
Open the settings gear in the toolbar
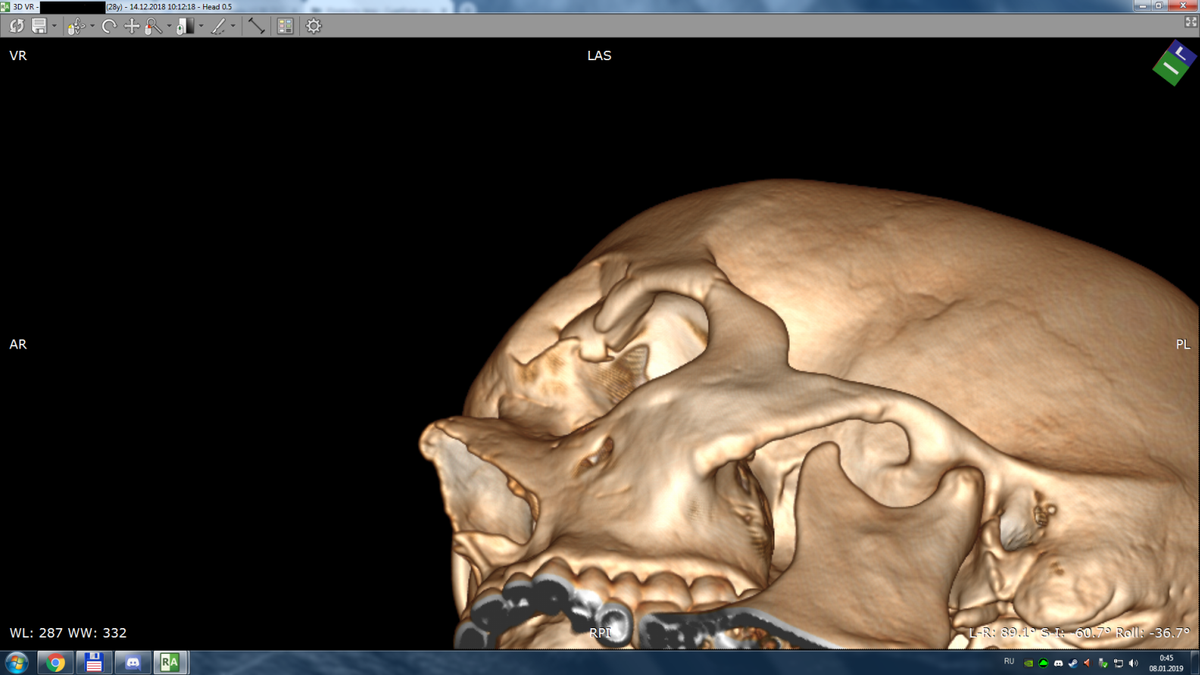coord(313,26)
